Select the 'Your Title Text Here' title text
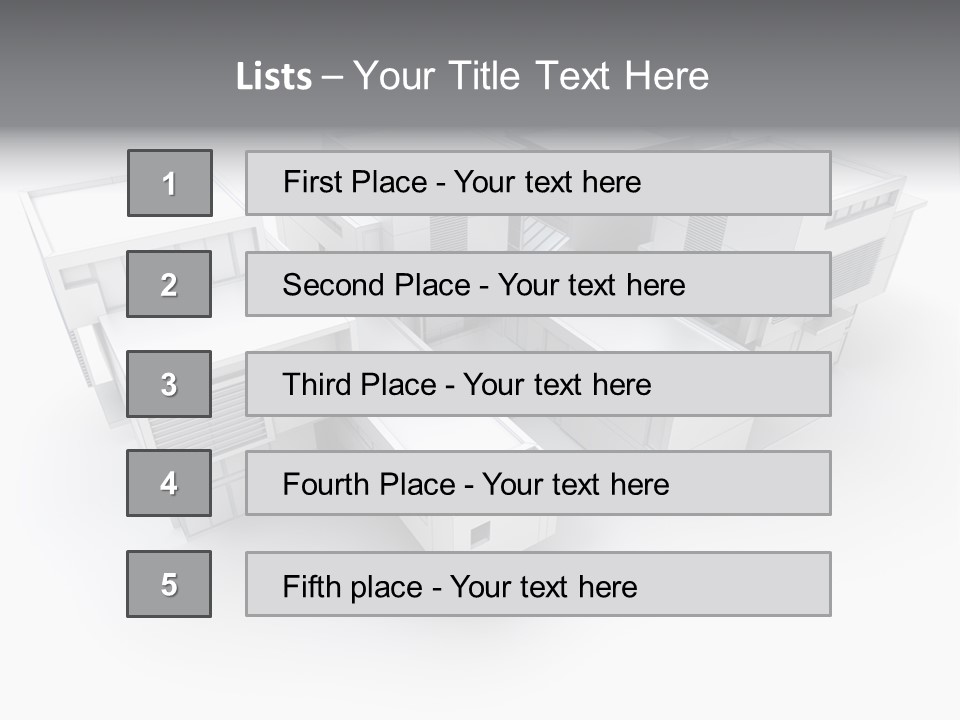This screenshot has width=960, height=720. click(531, 76)
